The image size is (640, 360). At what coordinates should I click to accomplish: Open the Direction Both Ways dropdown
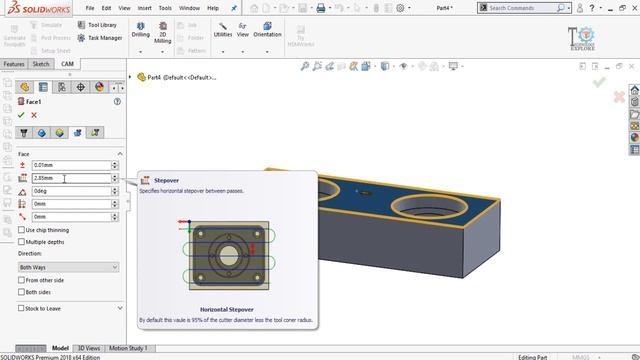[69, 267]
